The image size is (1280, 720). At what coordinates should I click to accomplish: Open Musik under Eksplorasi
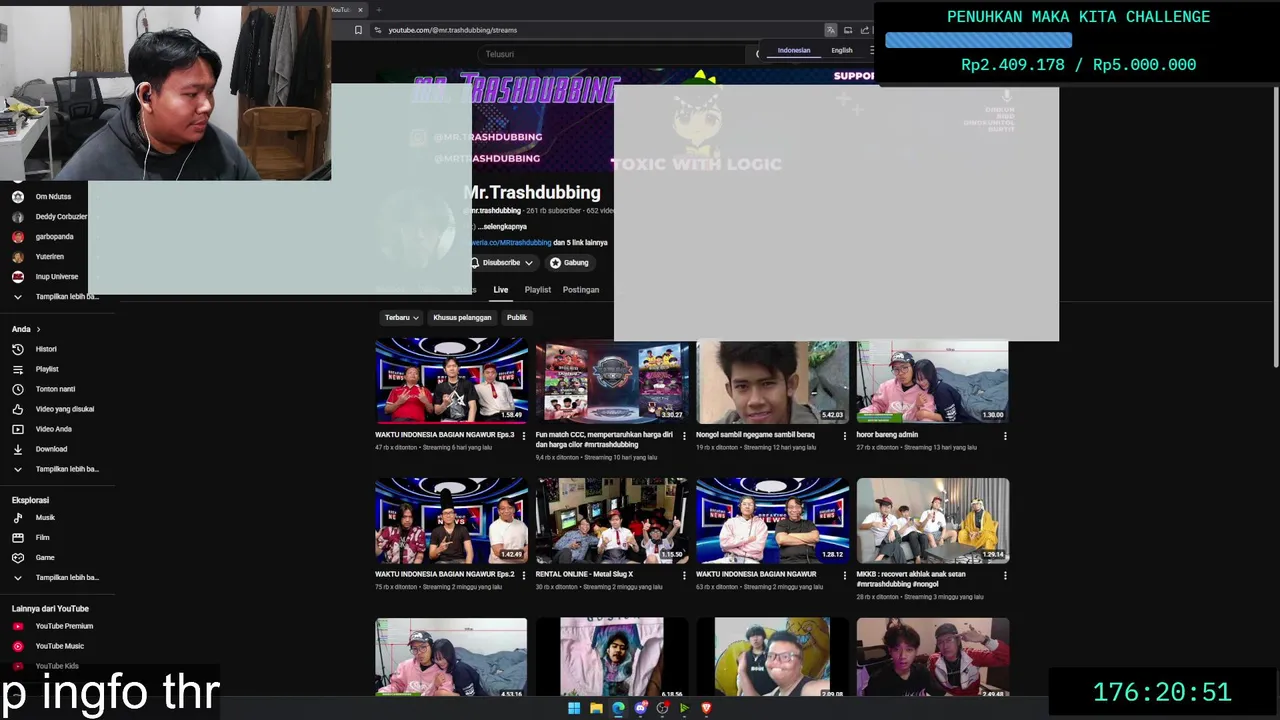[x=45, y=518]
